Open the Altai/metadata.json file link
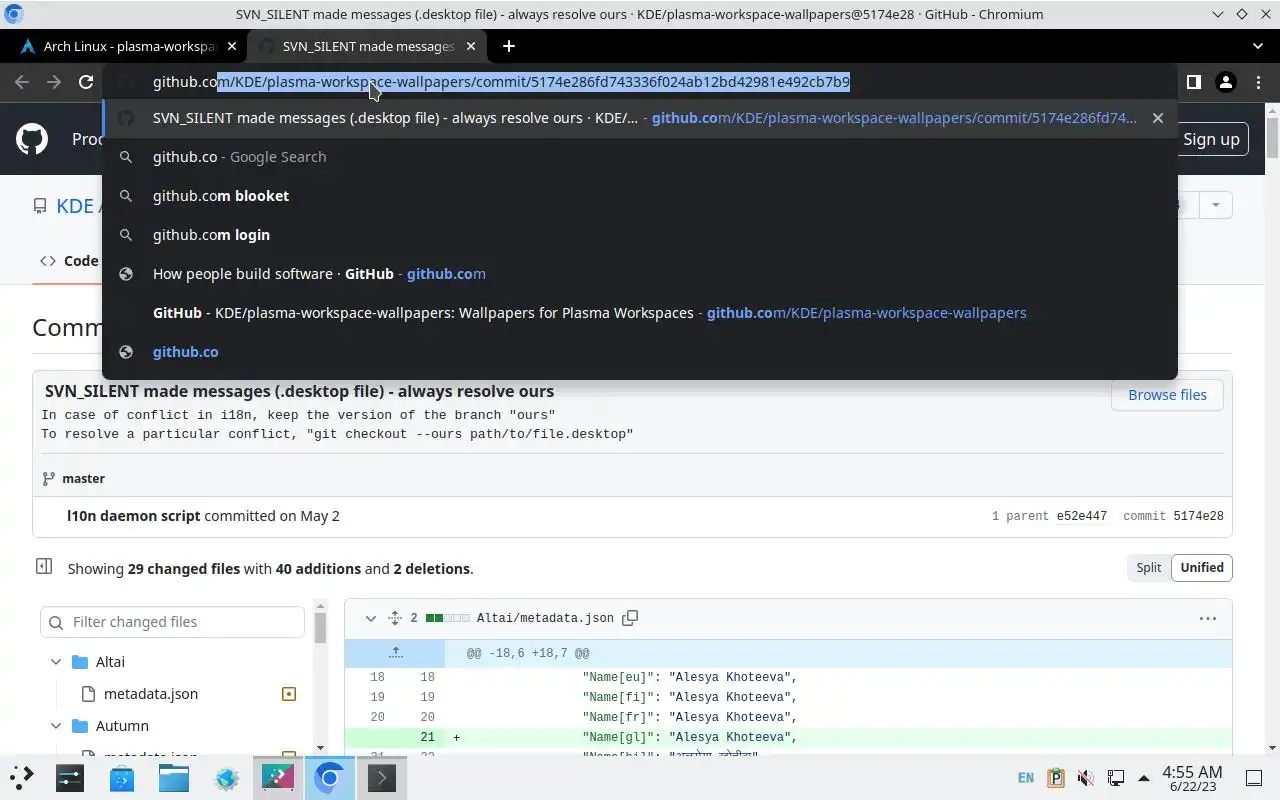The height and width of the screenshot is (800, 1280). (545, 618)
